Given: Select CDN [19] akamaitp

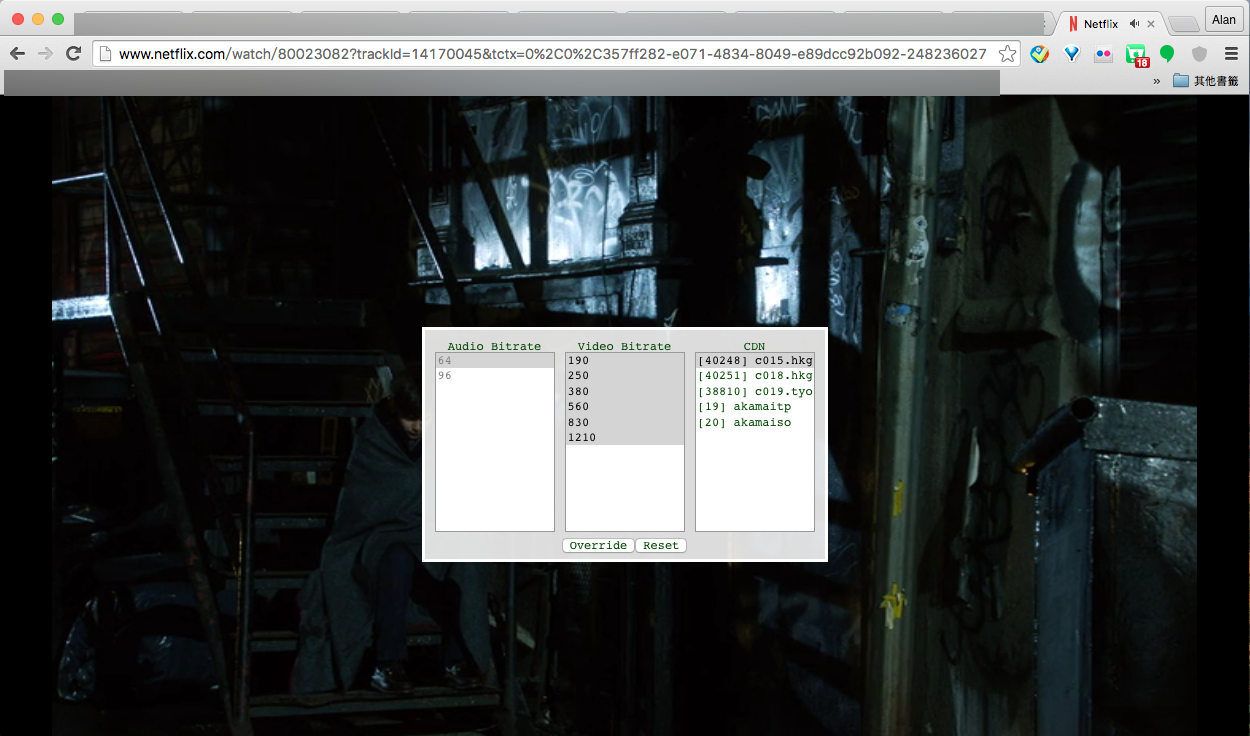Looking at the screenshot, I should (755, 407).
